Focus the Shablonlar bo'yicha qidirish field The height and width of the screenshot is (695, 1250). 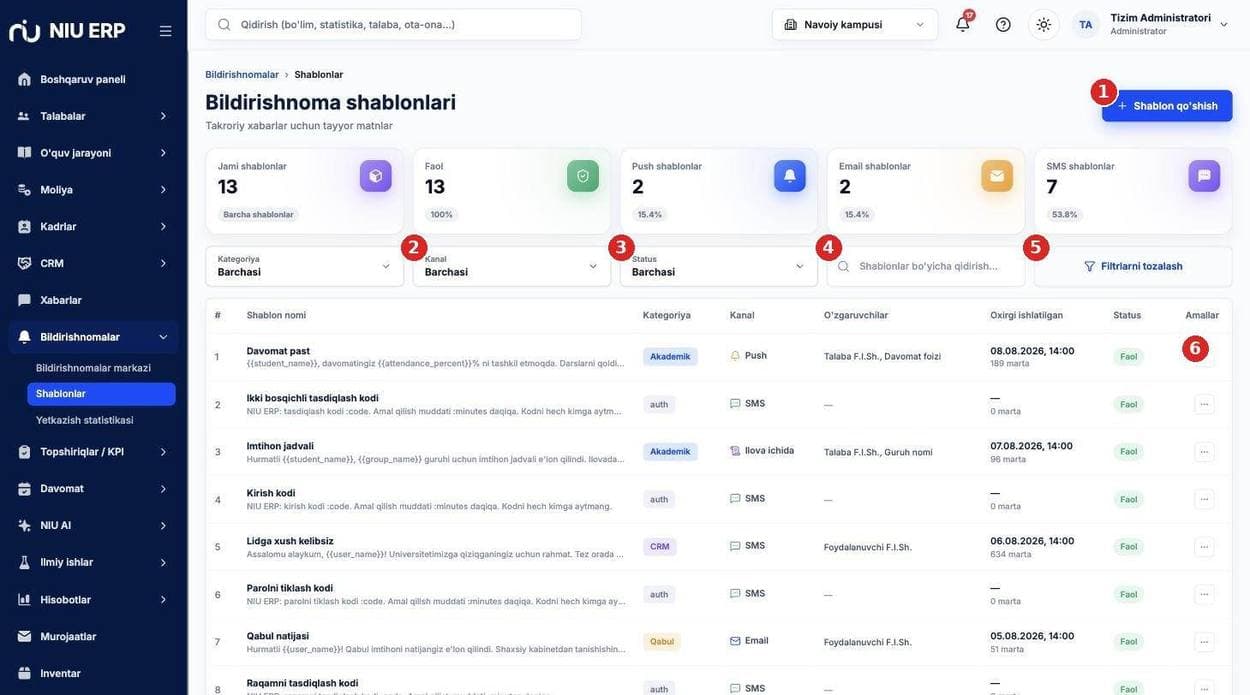click(x=926, y=266)
